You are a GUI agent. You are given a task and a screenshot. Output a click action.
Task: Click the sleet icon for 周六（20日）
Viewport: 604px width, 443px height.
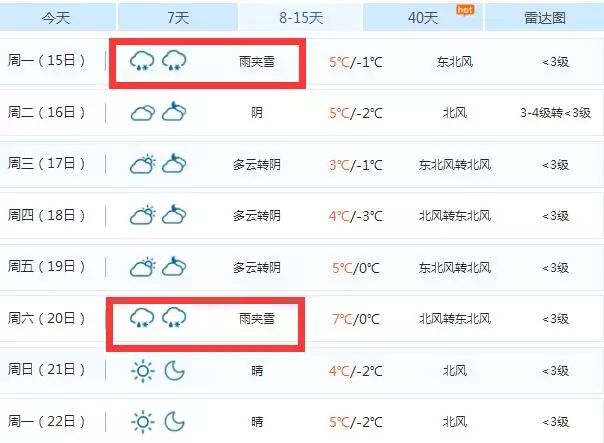tap(142, 319)
